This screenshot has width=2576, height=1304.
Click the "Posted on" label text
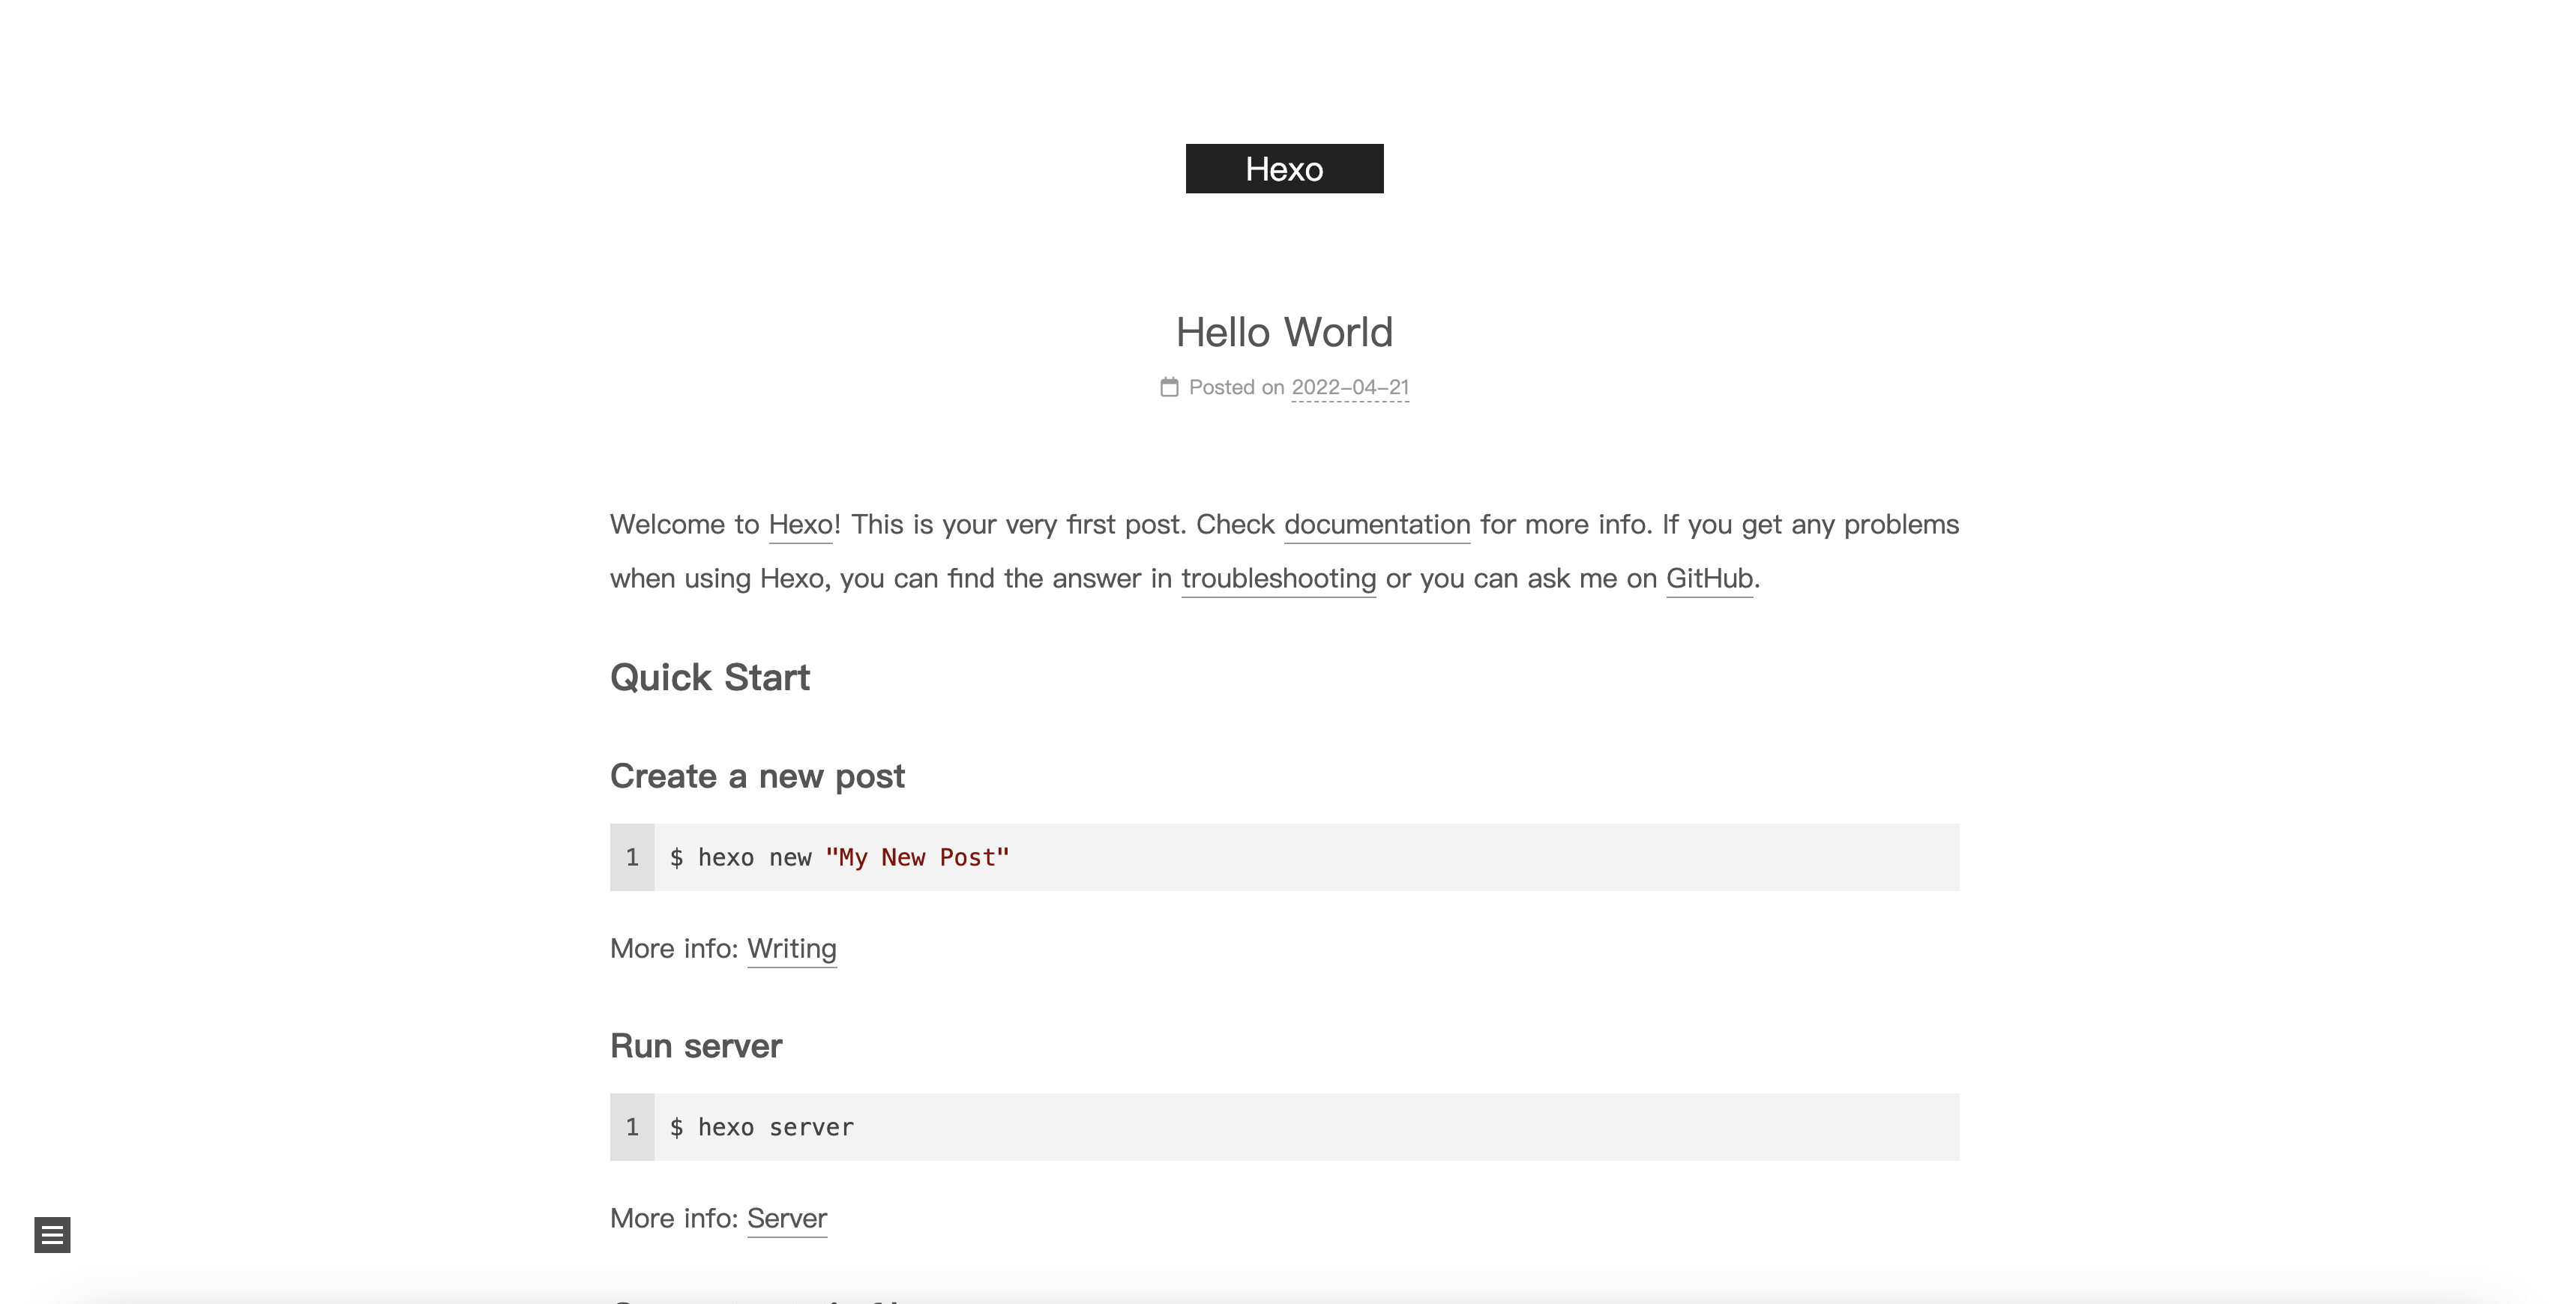[1236, 388]
